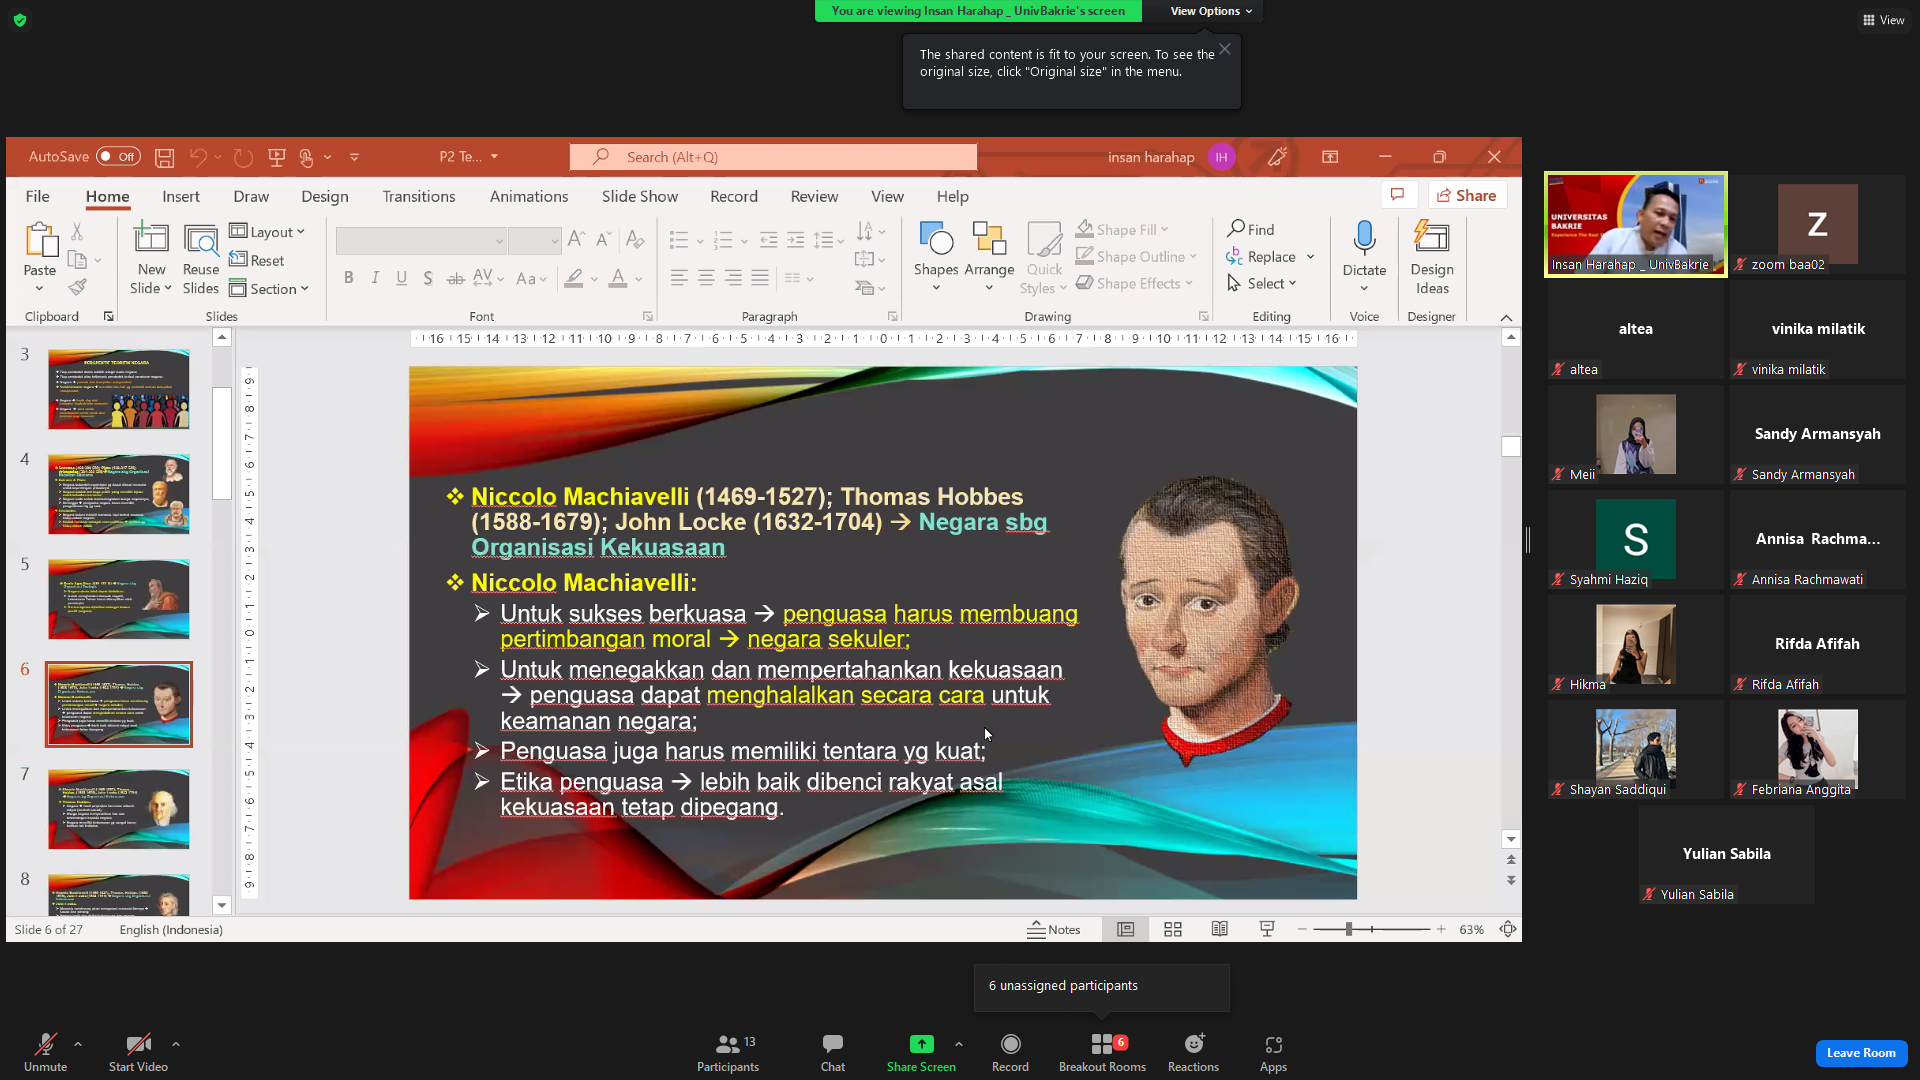
Task: Open Breakout Rooms in Zoom
Action: pyautogui.click(x=1103, y=1053)
